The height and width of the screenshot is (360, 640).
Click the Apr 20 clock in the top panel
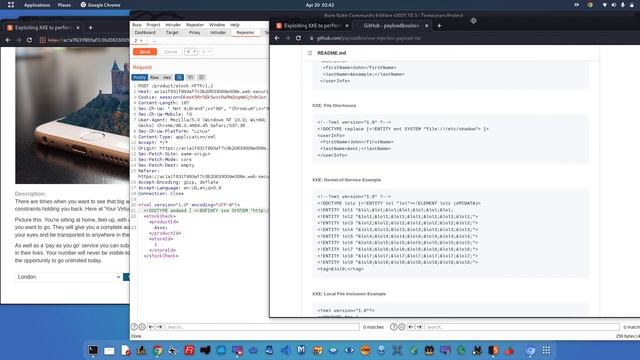click(320, 5)
